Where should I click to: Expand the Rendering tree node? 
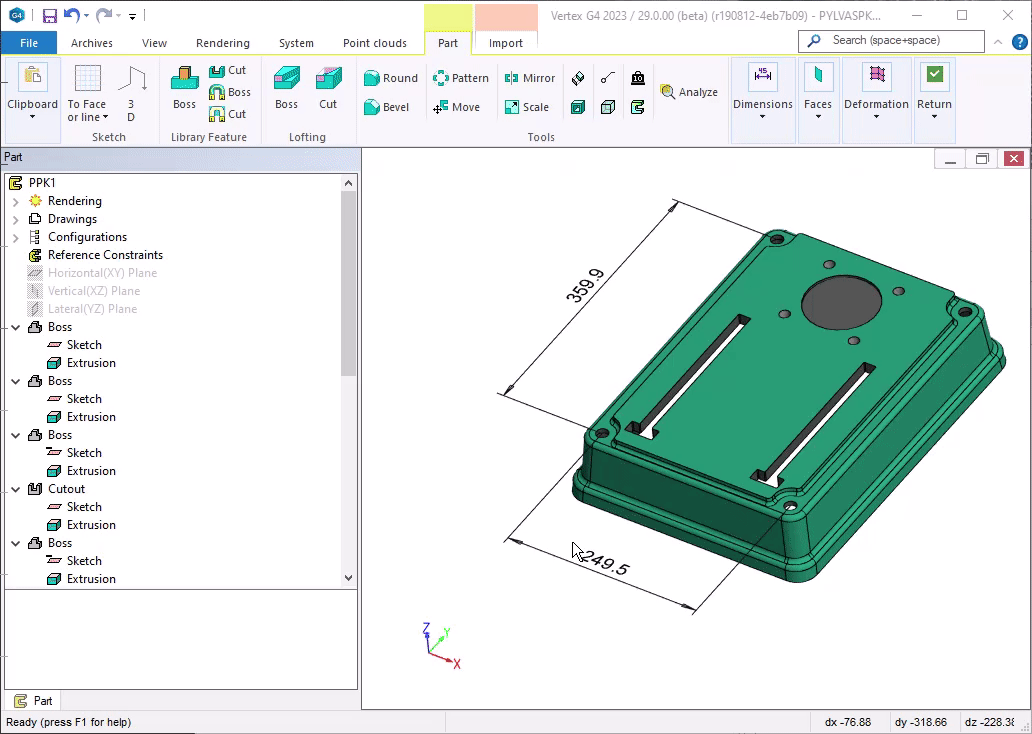click(x=15, y=201)
